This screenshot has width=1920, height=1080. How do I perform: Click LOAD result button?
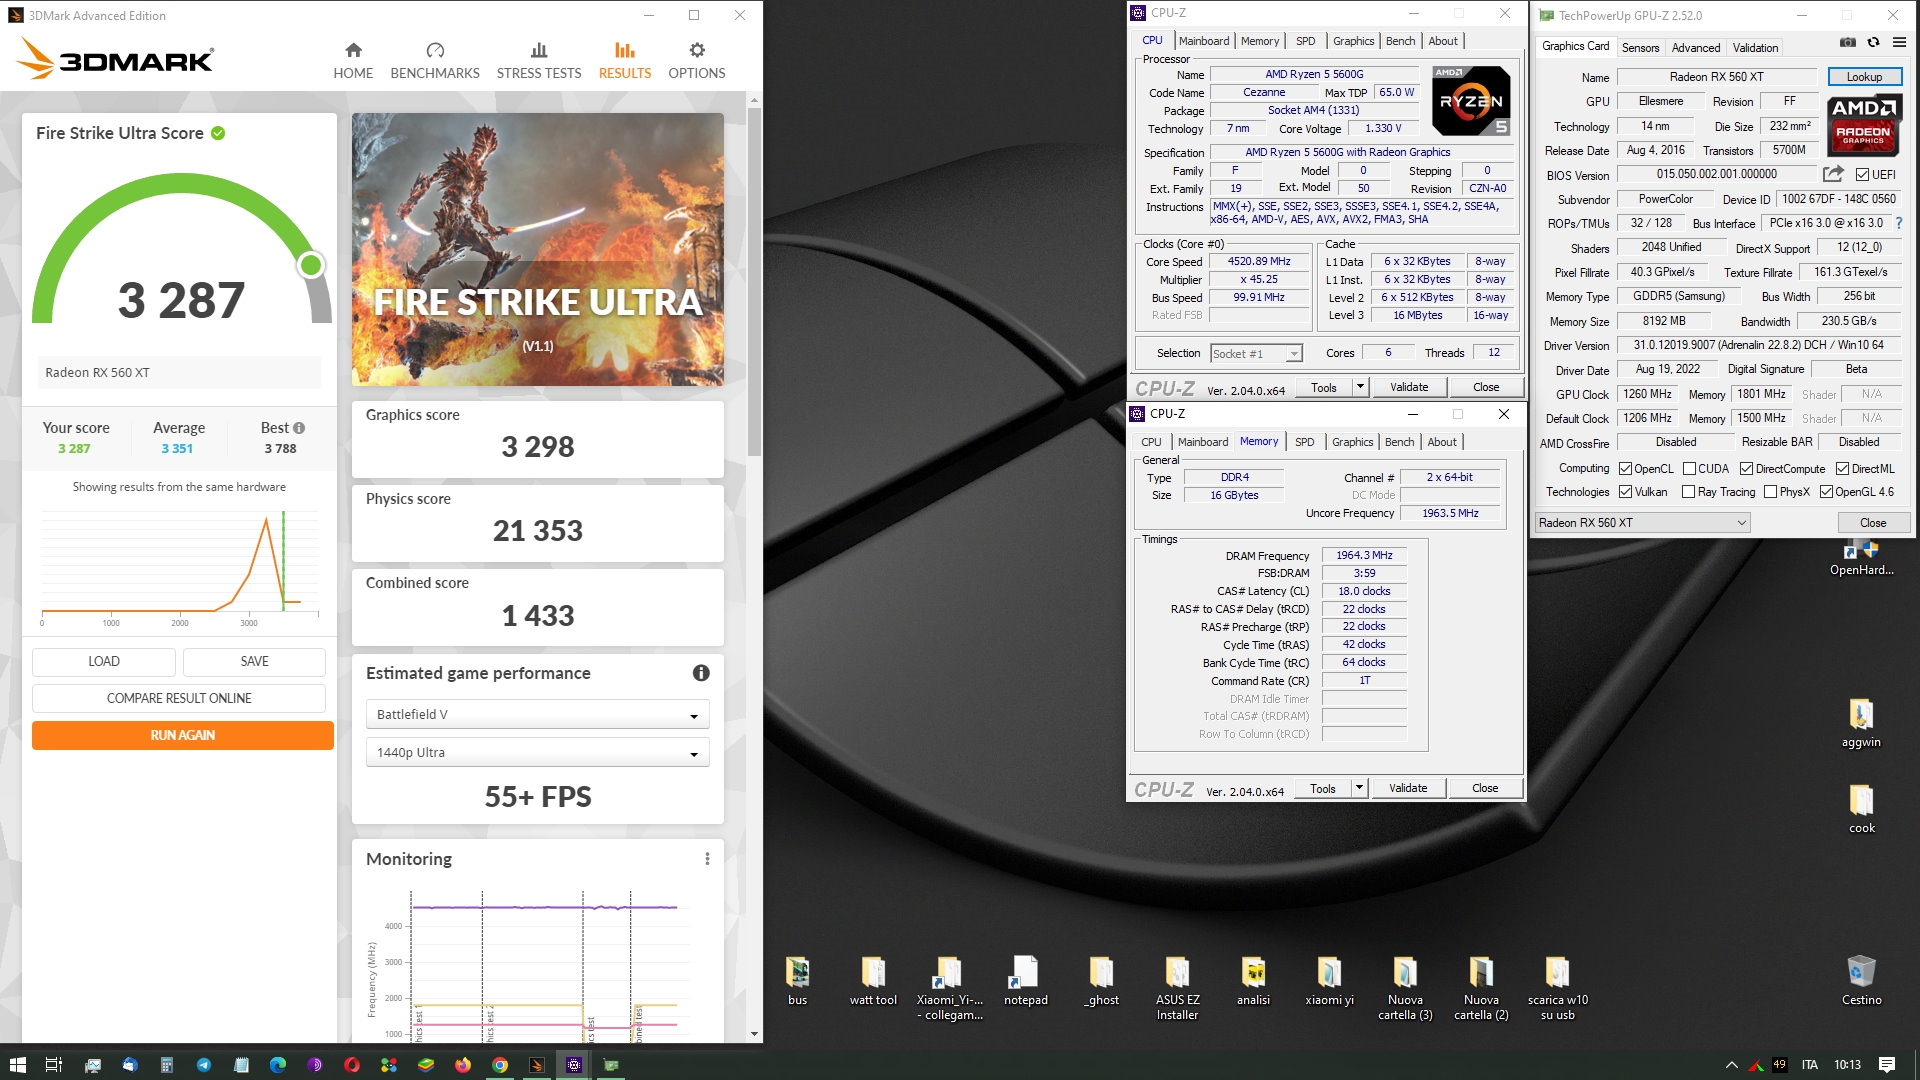(x=104, y=661)
